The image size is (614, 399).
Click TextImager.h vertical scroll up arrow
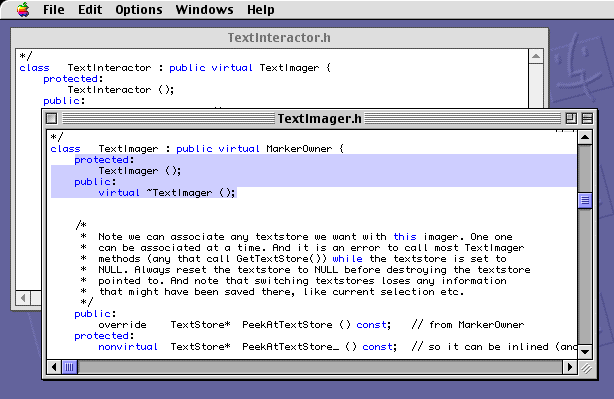[x=585, y=137]
